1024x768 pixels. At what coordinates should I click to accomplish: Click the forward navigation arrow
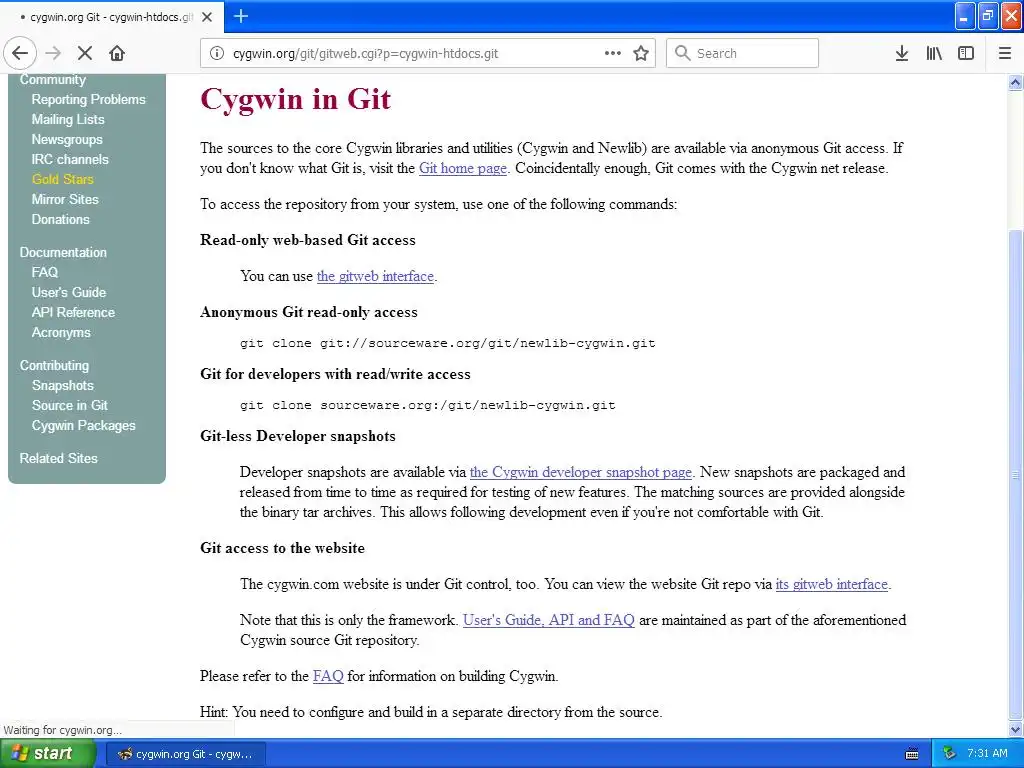[54, 53]
